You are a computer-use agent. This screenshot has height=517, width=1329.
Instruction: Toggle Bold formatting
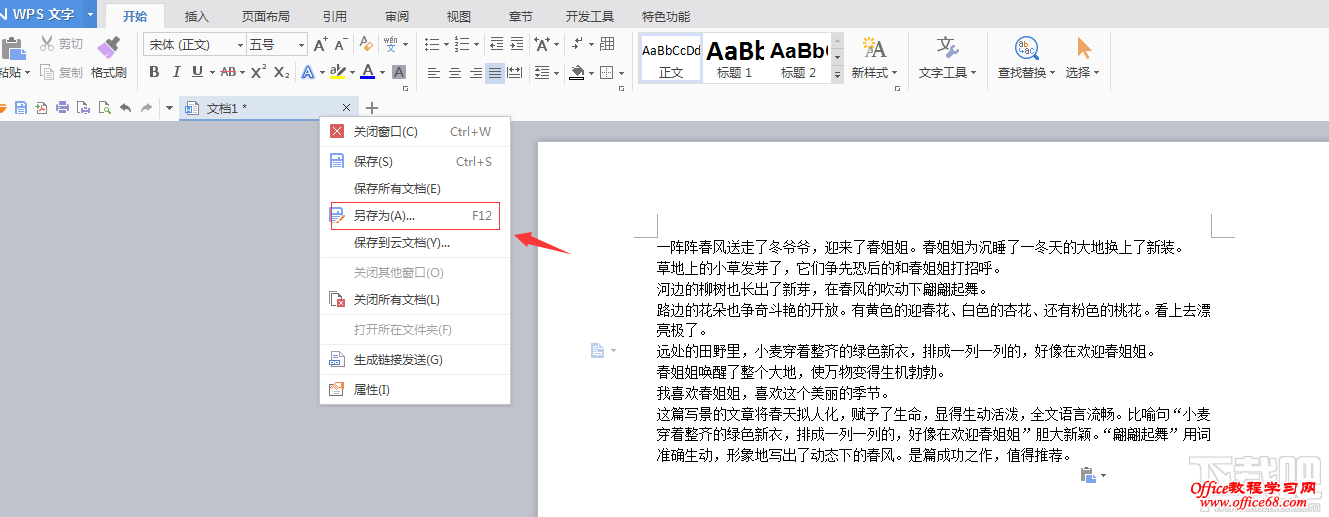154,72
